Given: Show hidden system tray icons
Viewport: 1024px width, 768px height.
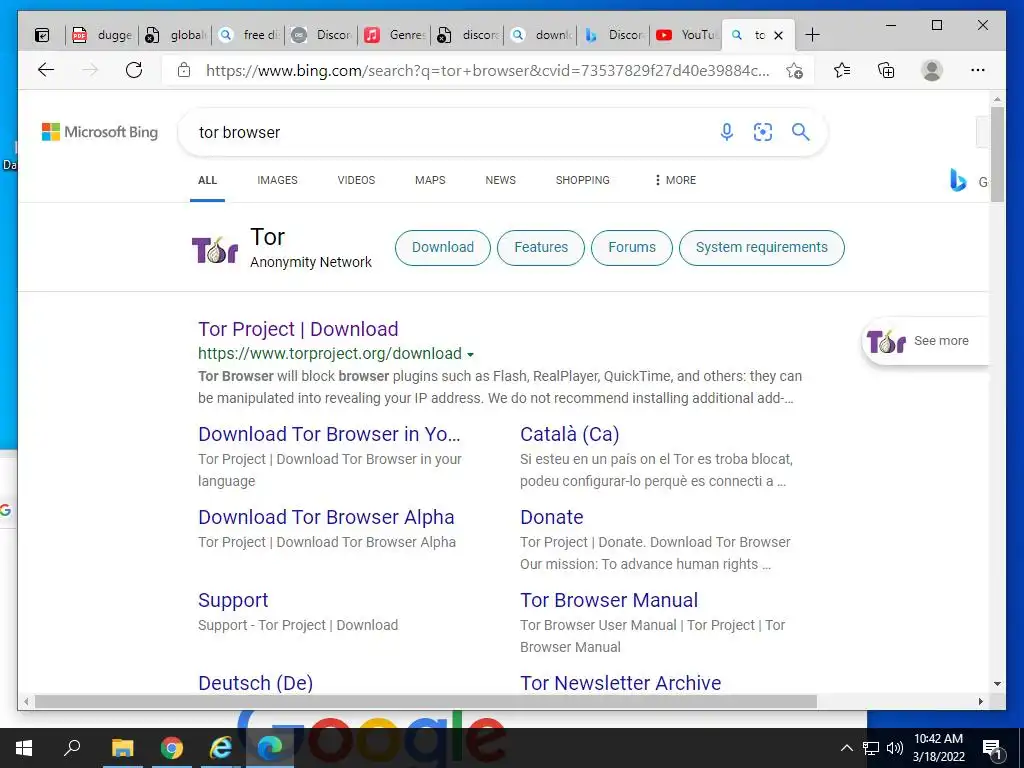Looking at the screenshot, I should [x=846, y=748].
